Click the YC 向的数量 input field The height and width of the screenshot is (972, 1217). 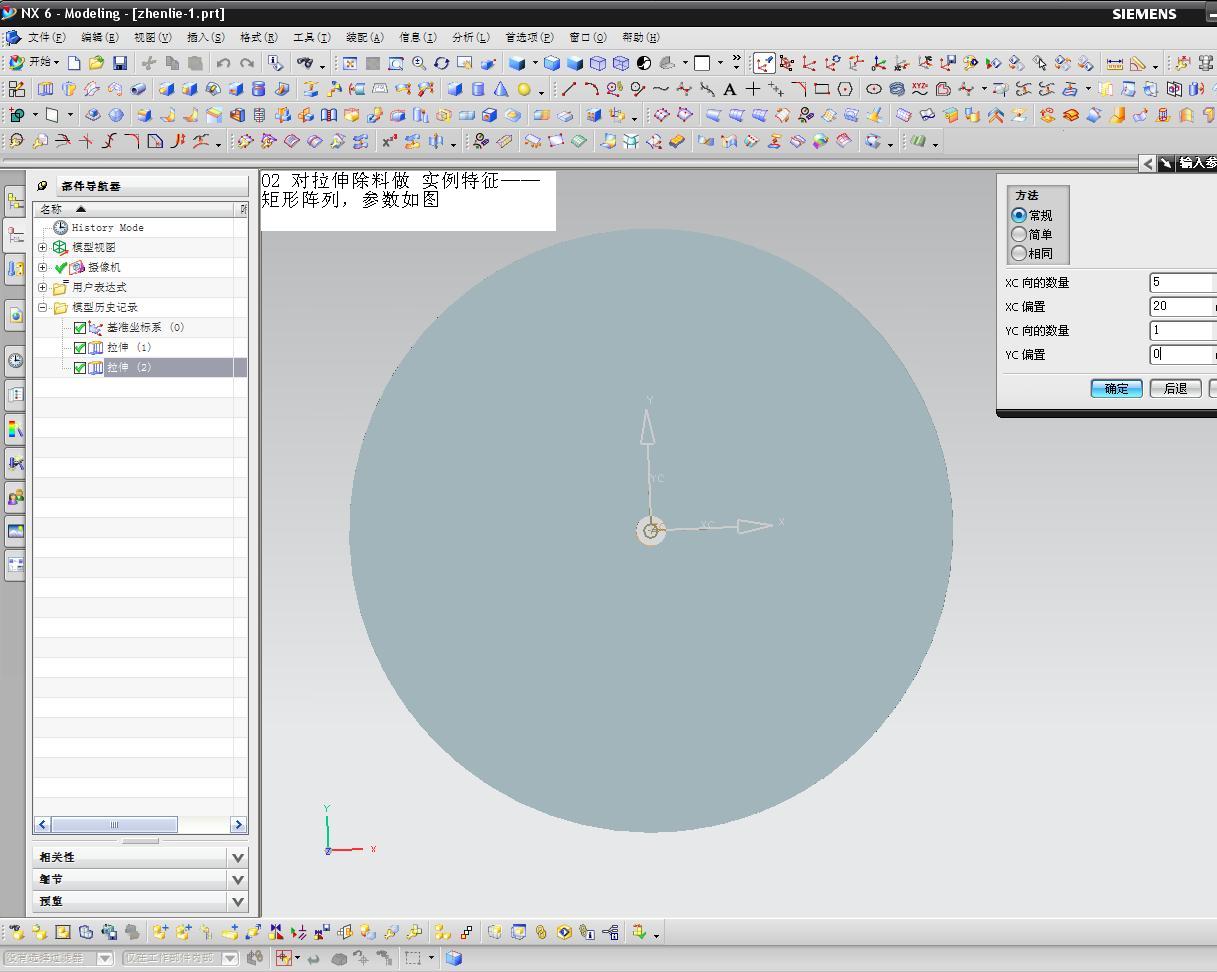[x=1182, y=330]
